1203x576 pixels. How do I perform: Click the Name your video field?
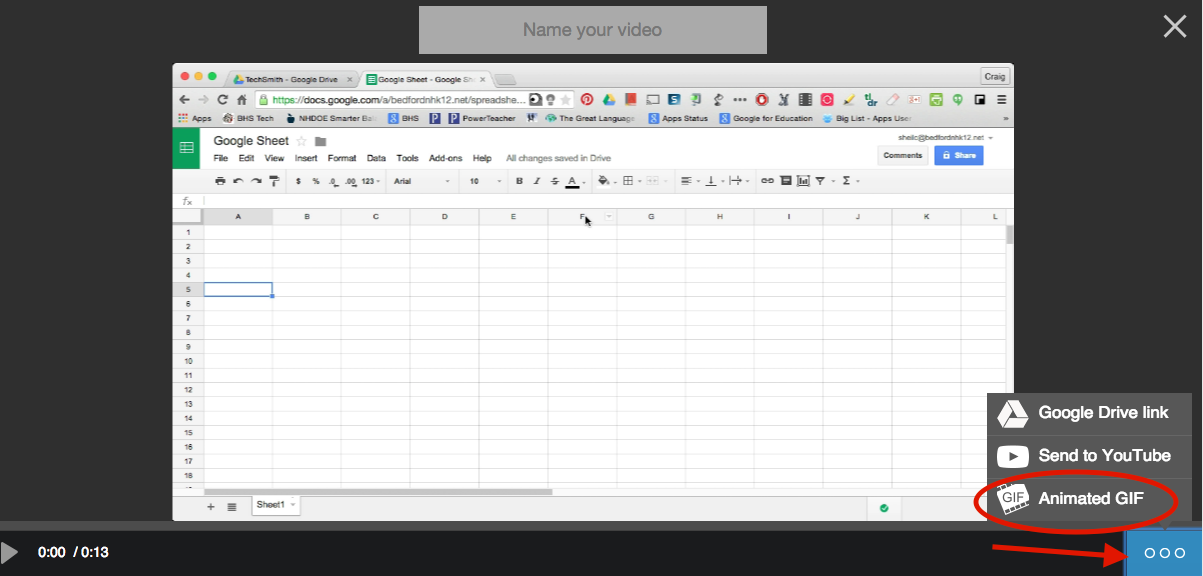[x=592, y=30]
